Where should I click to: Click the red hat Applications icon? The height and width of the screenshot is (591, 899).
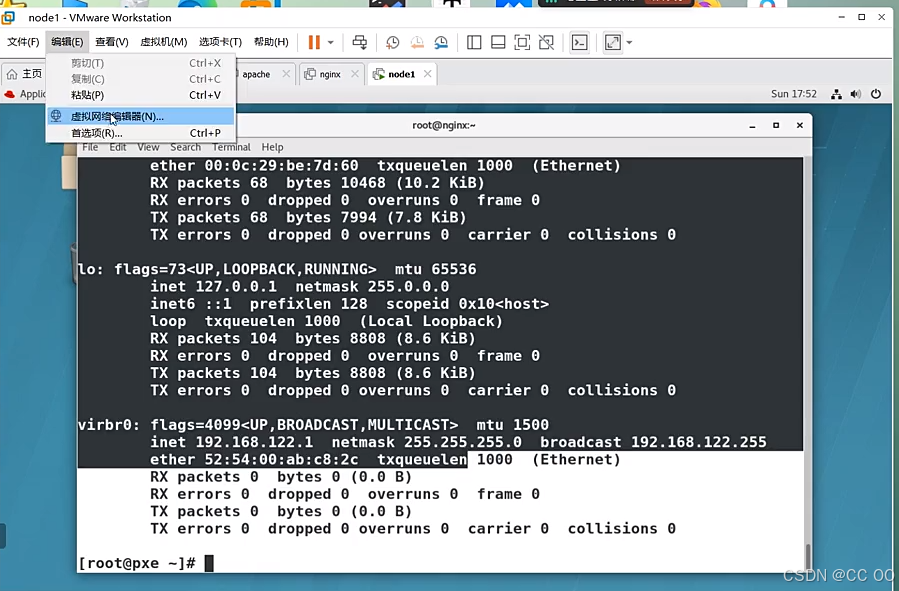pyautogui.click(x=10, y=94)
